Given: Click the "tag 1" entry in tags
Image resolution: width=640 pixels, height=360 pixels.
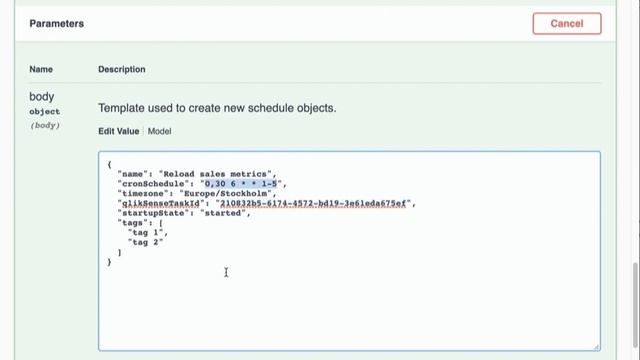Looking at the screenshot, I should [145, 233].
